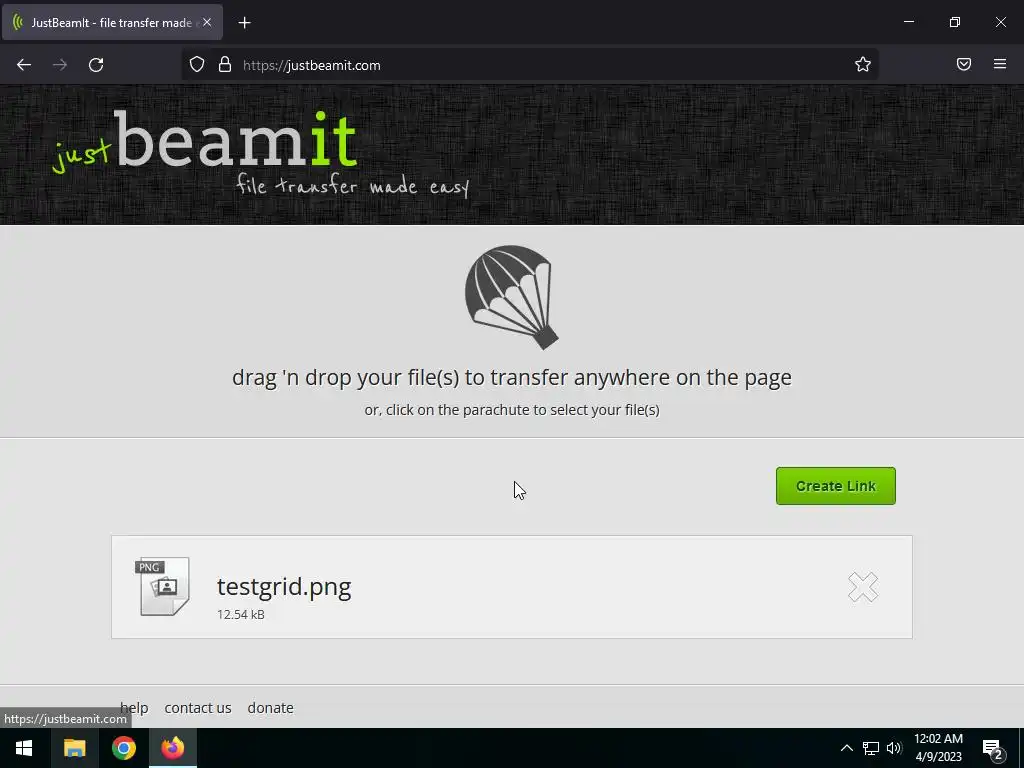Open the help link in footer
The width and height of the screenshot is (1024, 768).
(x=134, y=707)
